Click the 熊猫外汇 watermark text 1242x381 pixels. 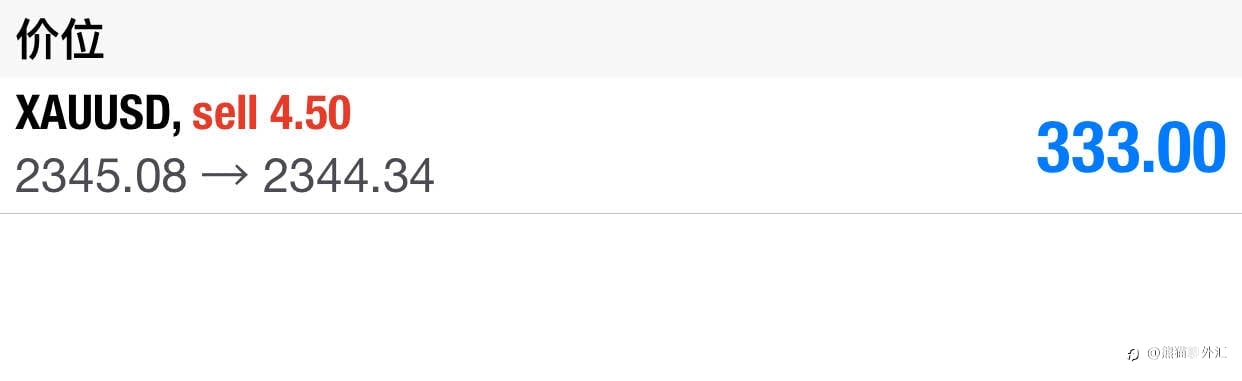[x=1194, y=354]
